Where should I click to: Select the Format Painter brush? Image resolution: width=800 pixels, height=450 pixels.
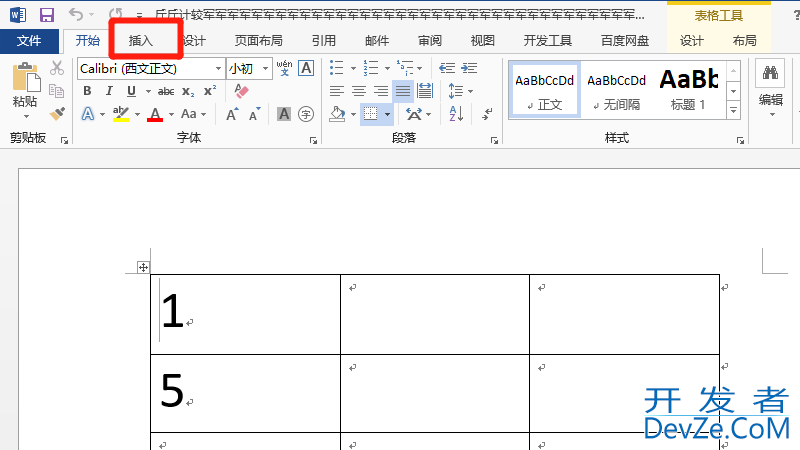click(57, 113)
